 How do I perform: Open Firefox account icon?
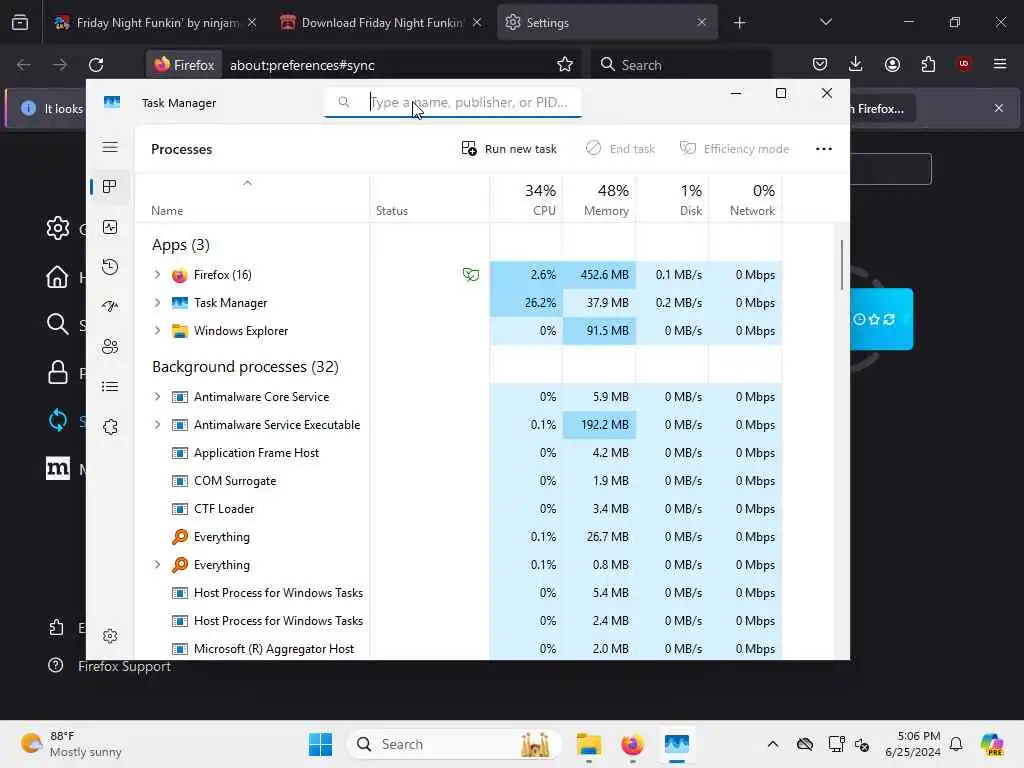click(892, 65)
